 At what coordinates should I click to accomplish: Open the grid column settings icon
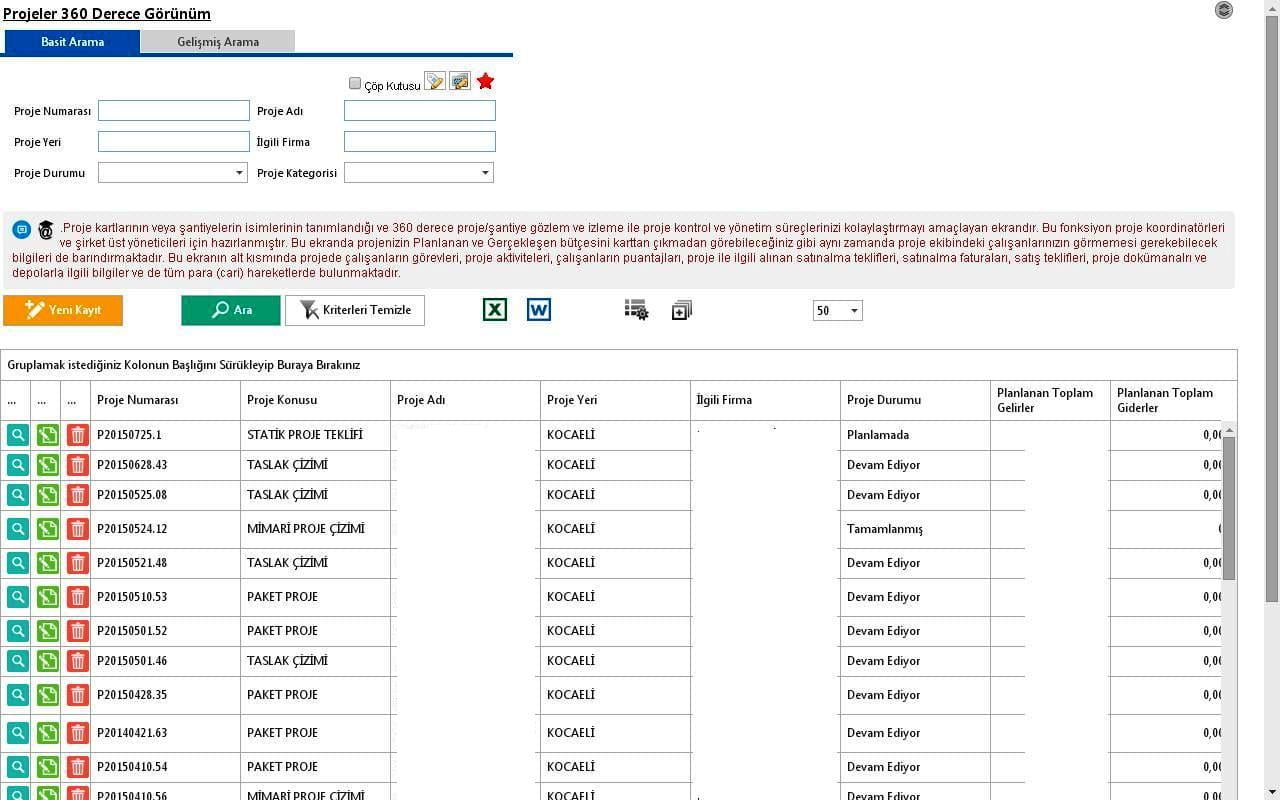tap(636, 310)
